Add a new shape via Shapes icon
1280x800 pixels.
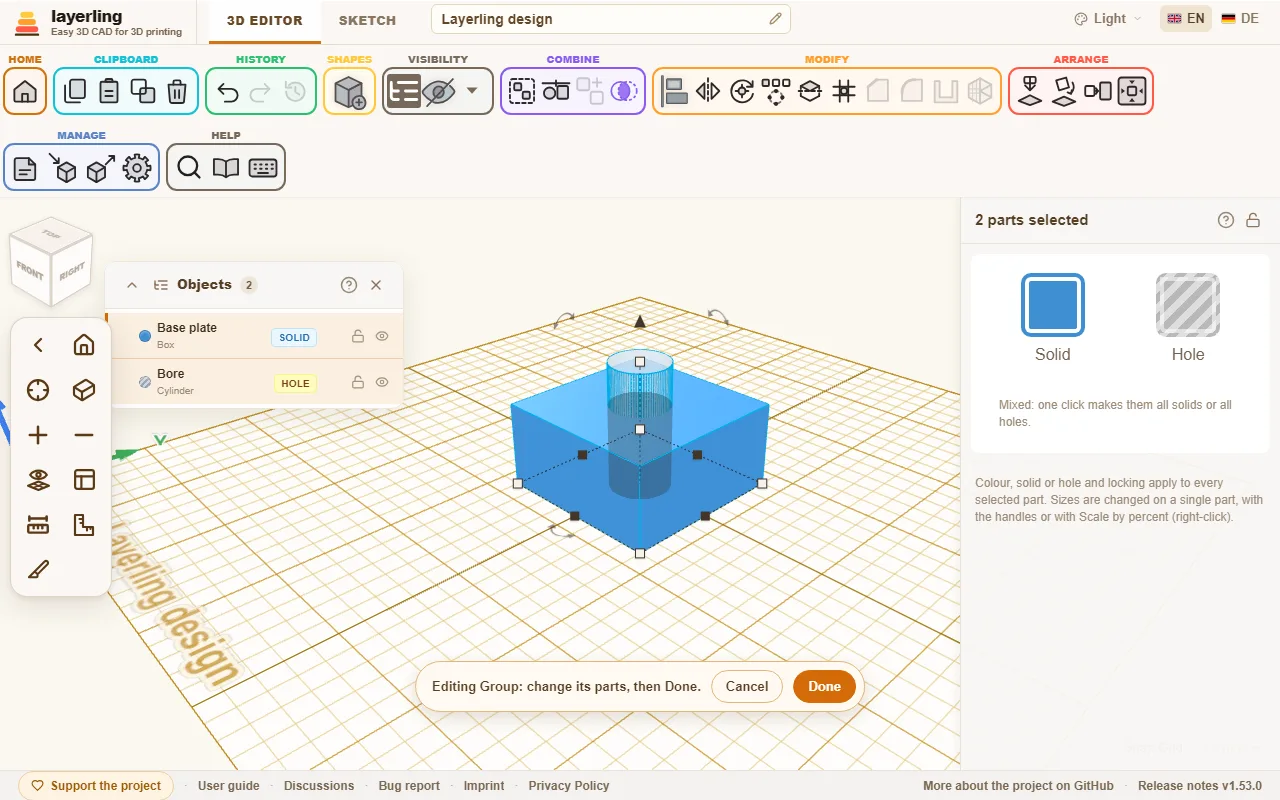click(349, 92)
